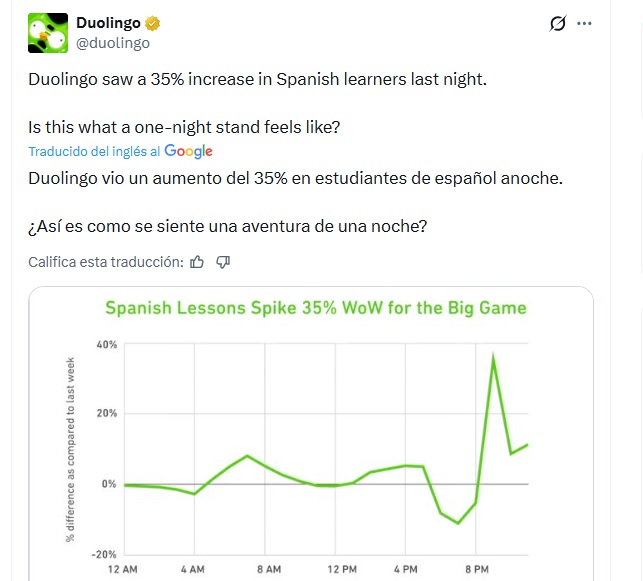643x581 pixels.
Task: Click the "Califica esta traducción" label
Action: coord(106,262)
